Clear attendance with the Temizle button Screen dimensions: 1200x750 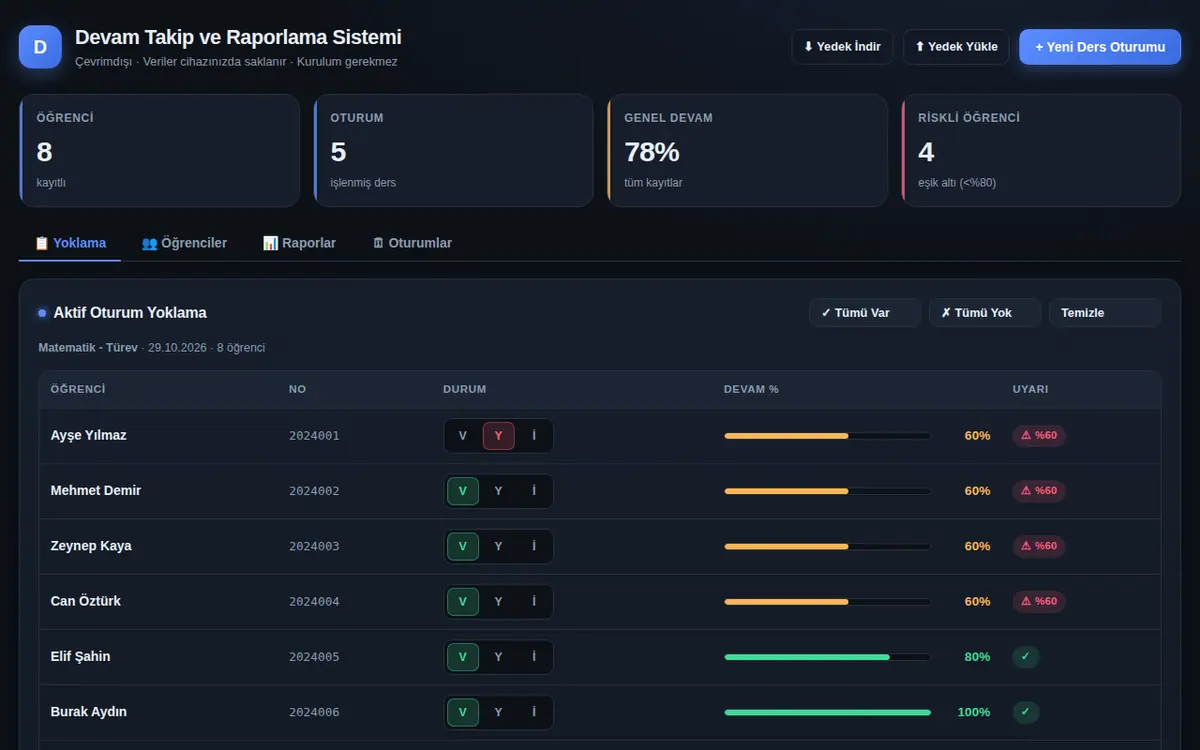[x=1105, y=313]
